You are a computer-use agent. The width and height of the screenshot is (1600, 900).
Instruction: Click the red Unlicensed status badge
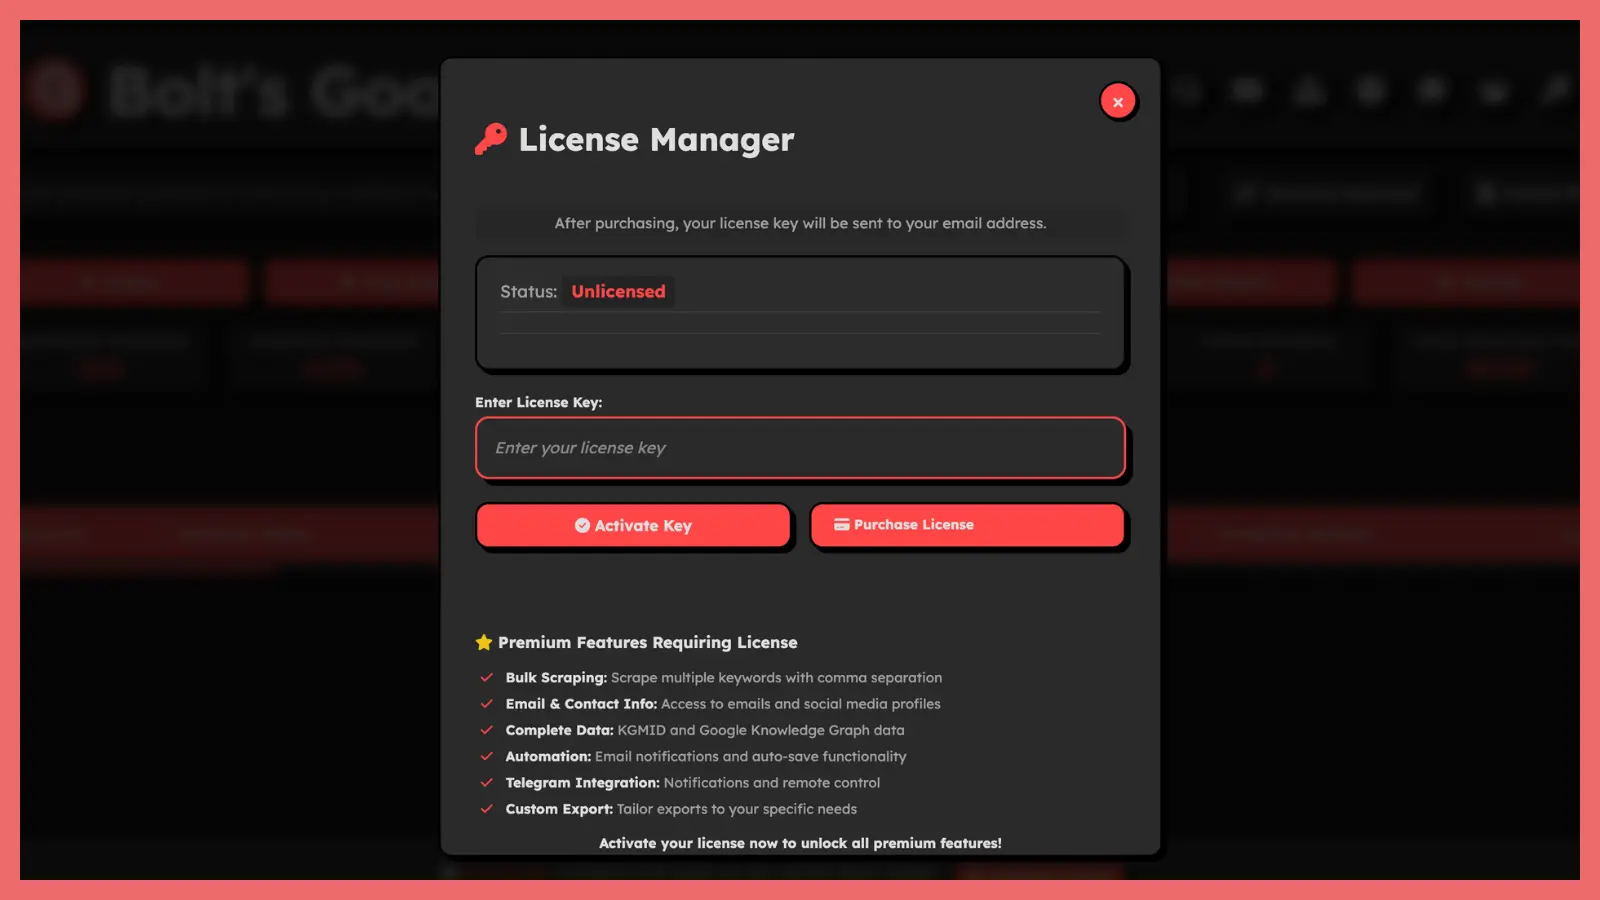(x=618, y=292)
